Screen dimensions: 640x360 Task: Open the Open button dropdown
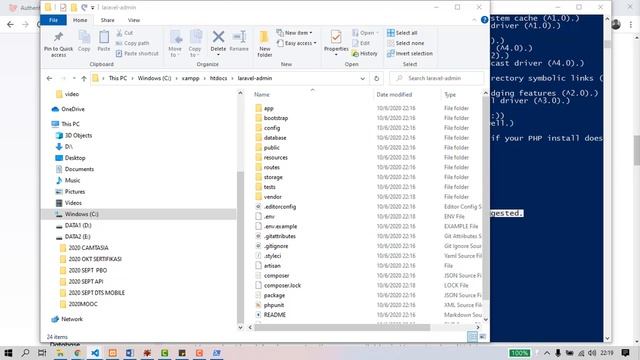pos(365,33)
